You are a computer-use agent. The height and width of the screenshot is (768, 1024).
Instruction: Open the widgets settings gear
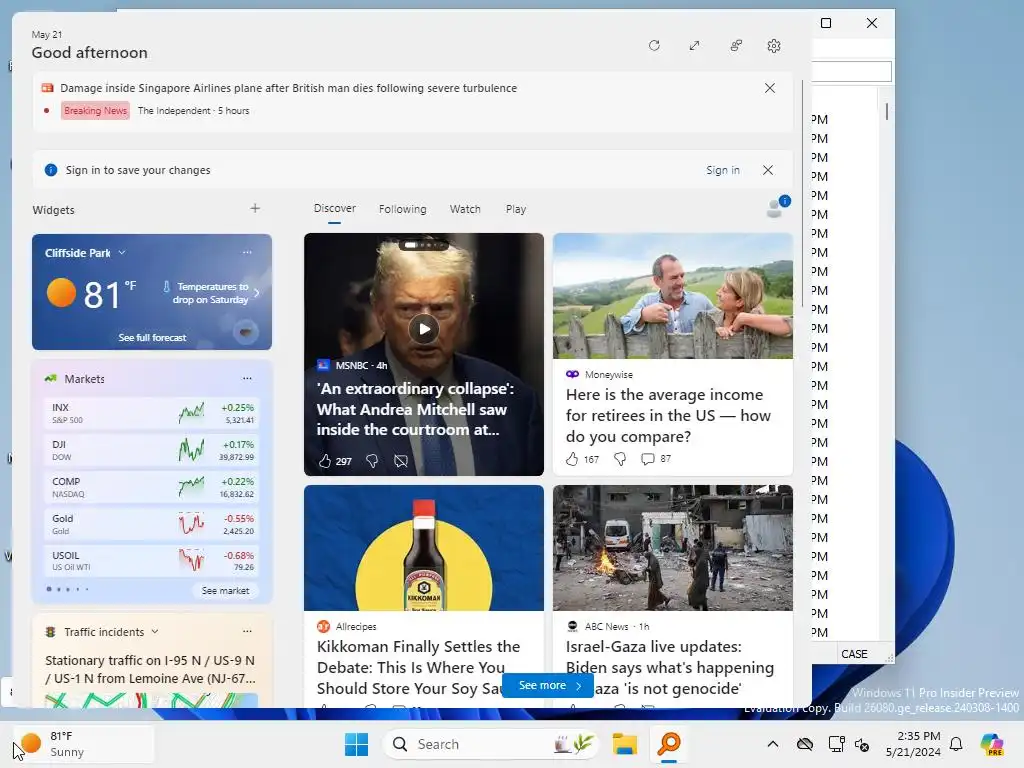pyautogui.click(x=774, y=46)
